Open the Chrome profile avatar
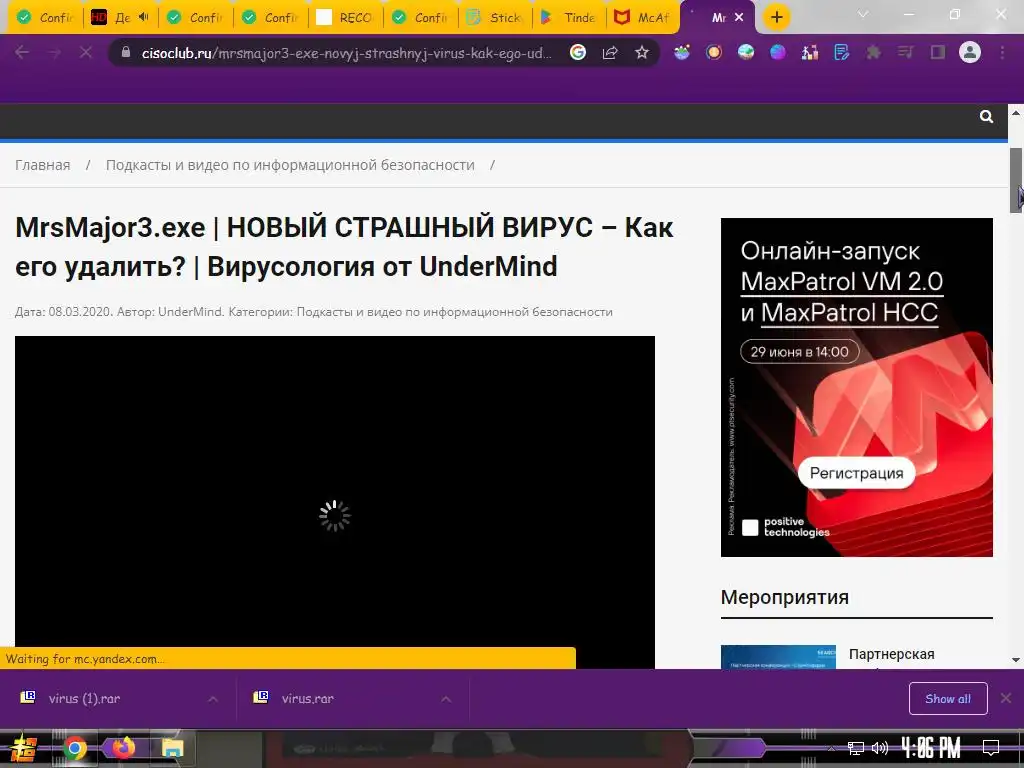The width and height of the screenshot is (1024, 768). (970, 52)
